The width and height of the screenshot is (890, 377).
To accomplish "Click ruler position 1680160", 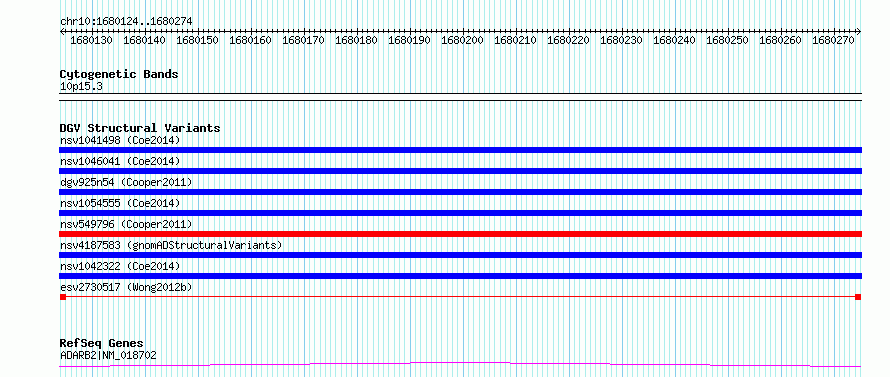I will click(250, 41).
